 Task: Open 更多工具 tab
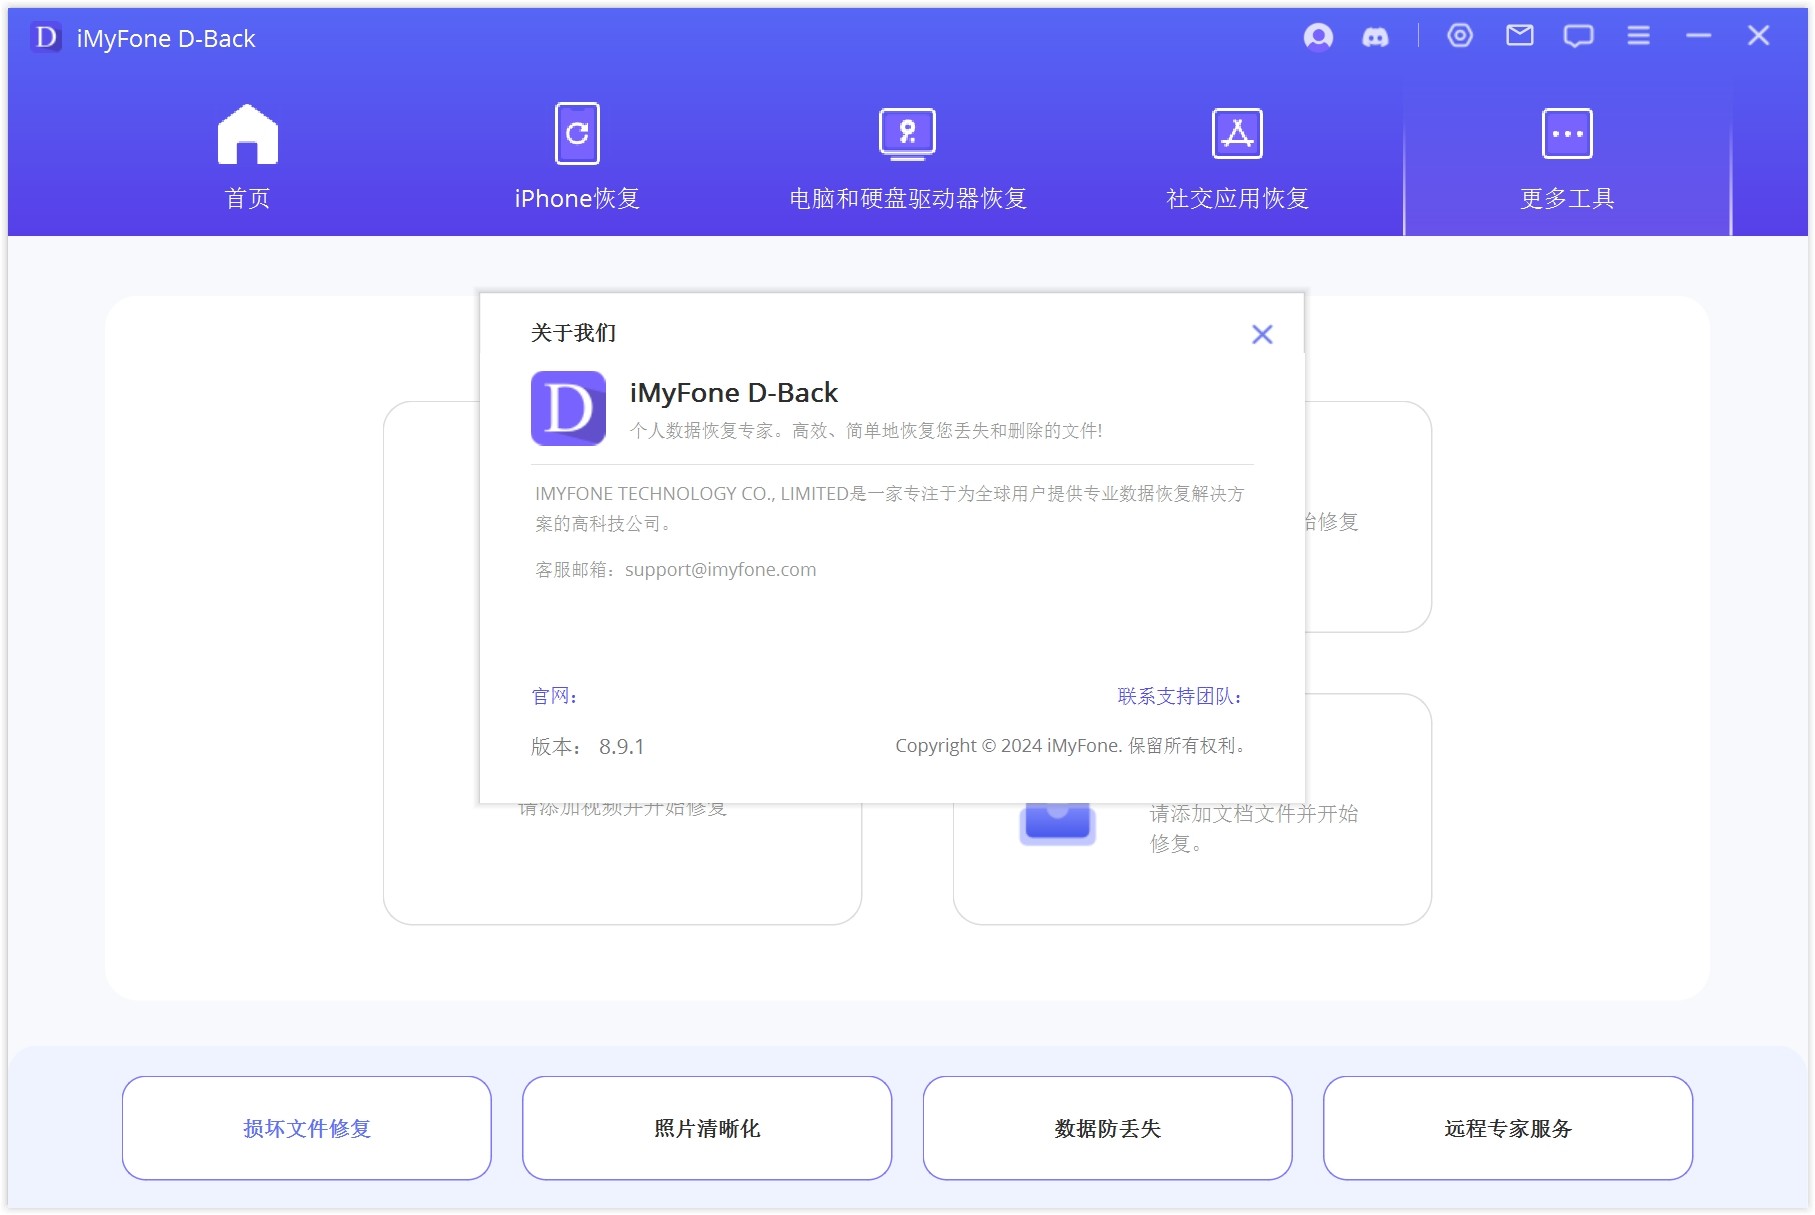pyautogui.click(x=1568, y=158)
